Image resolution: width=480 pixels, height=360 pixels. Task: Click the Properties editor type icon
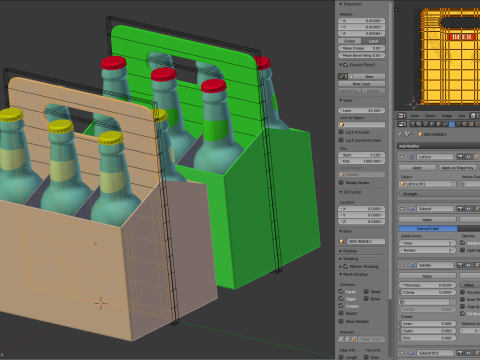[402, 124]
